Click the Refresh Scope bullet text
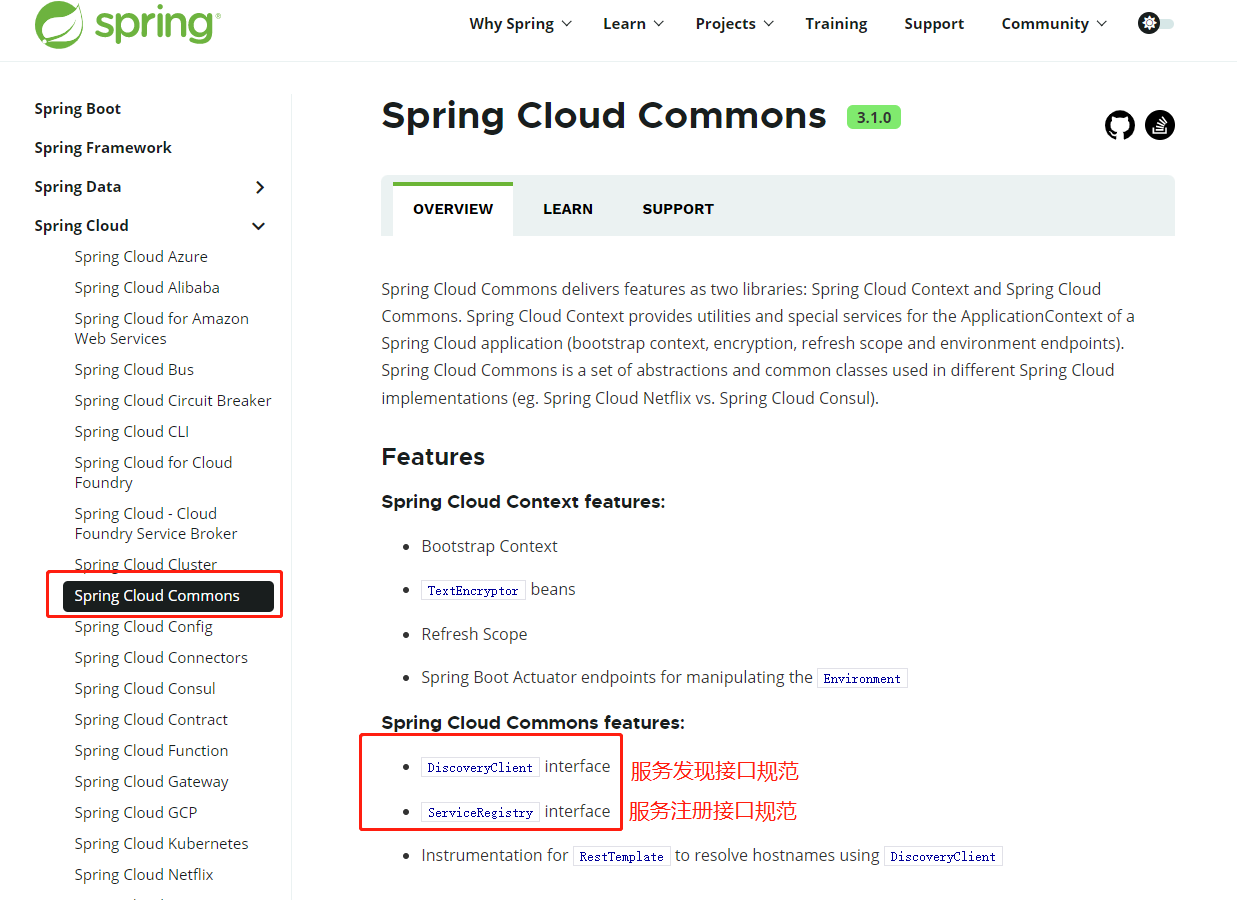The height and width of the screenshot is (900, 1237). (474, 635)
